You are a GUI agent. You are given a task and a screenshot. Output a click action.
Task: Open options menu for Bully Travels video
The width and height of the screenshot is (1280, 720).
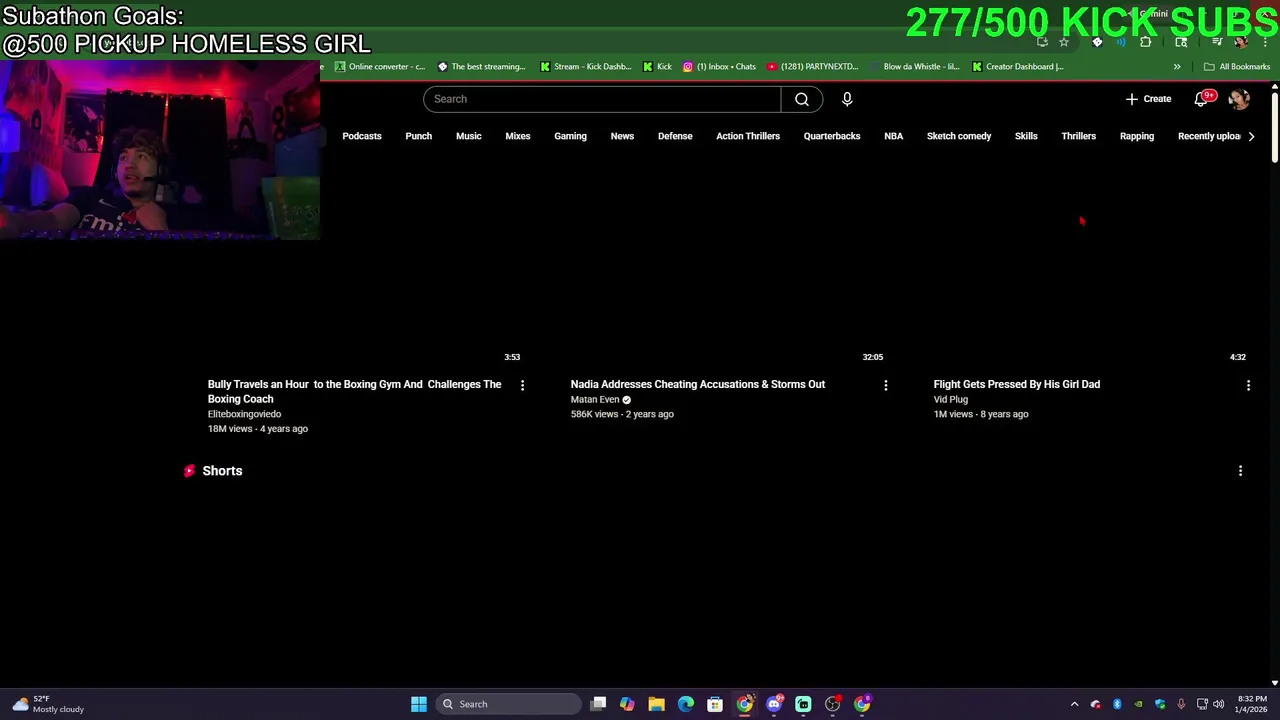[522, 385]
